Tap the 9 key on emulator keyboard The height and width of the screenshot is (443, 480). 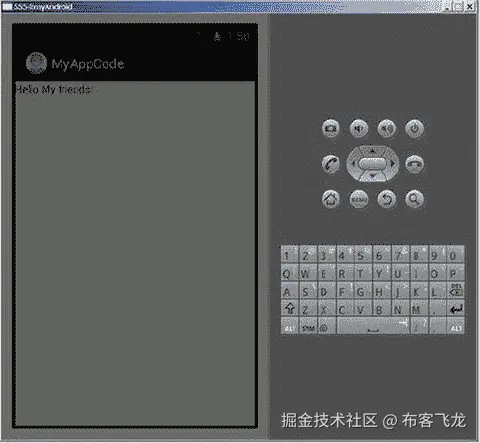[x=437, y=255]
